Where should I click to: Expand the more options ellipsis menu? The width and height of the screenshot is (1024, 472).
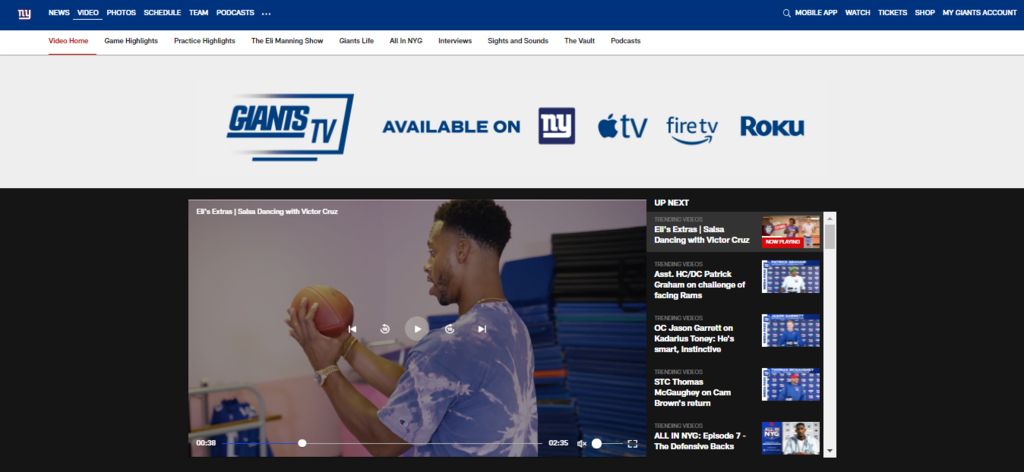(x=266, y=13)
